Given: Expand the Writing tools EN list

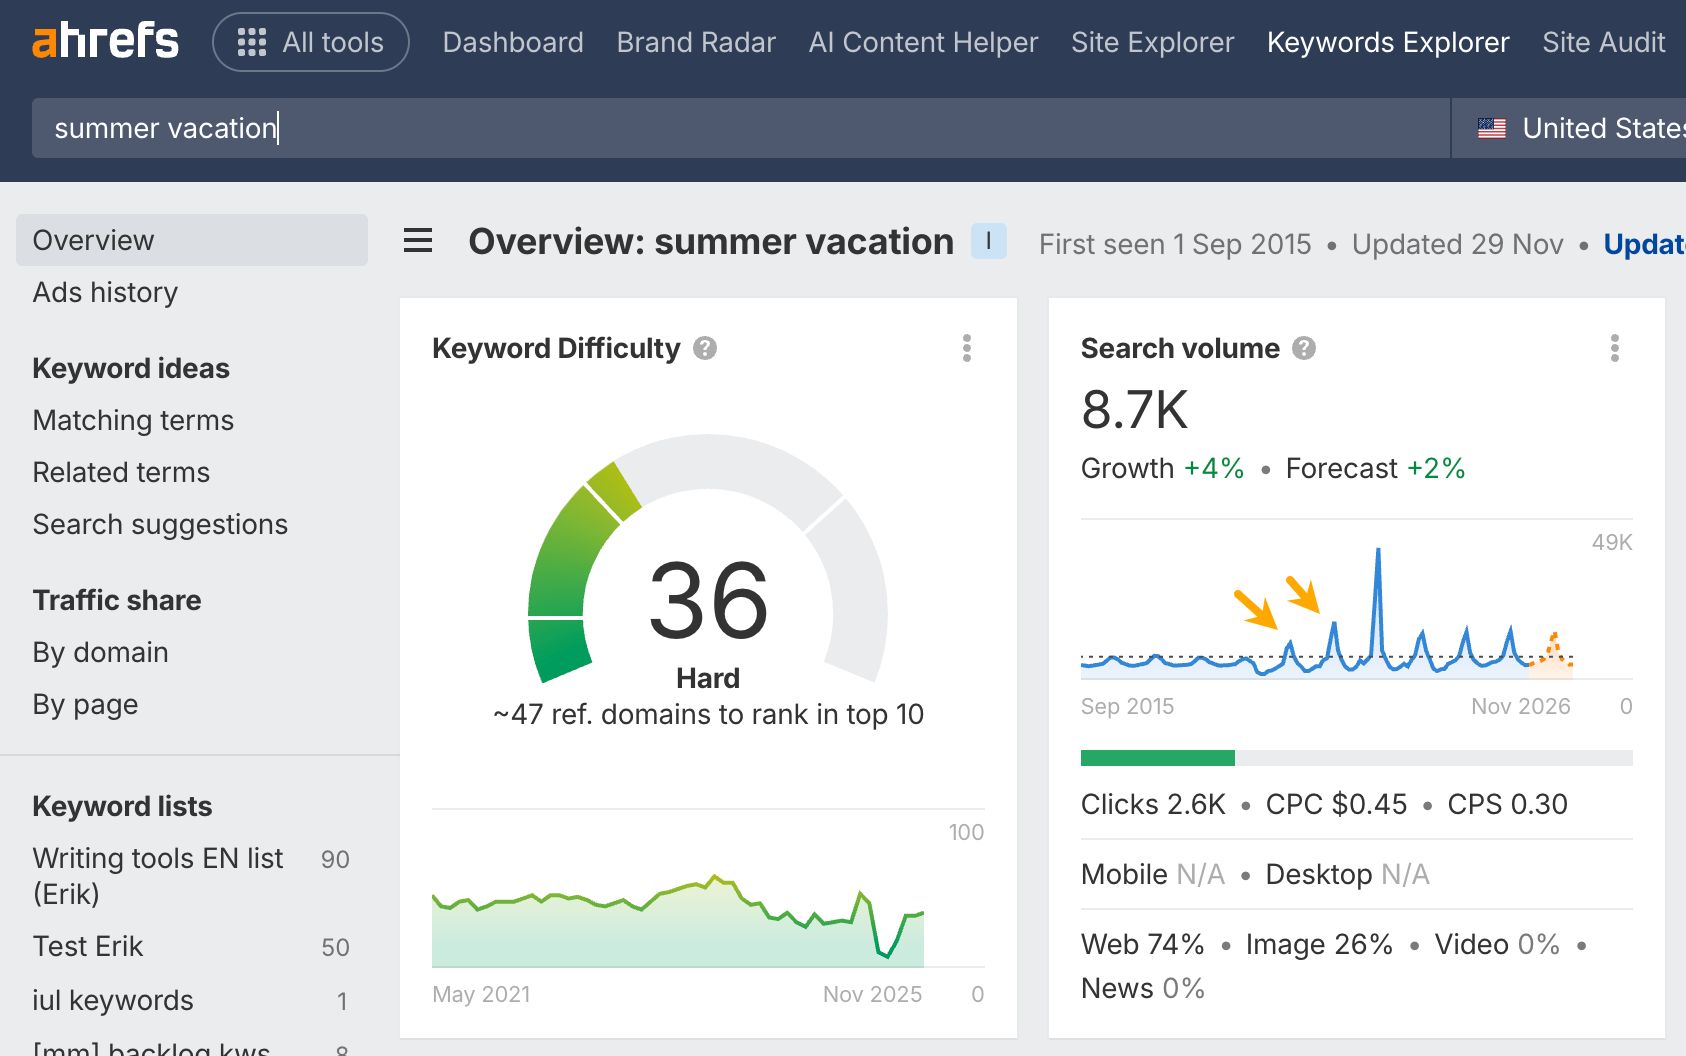Looking at the screenshot, I should click(x=157, y=858).
